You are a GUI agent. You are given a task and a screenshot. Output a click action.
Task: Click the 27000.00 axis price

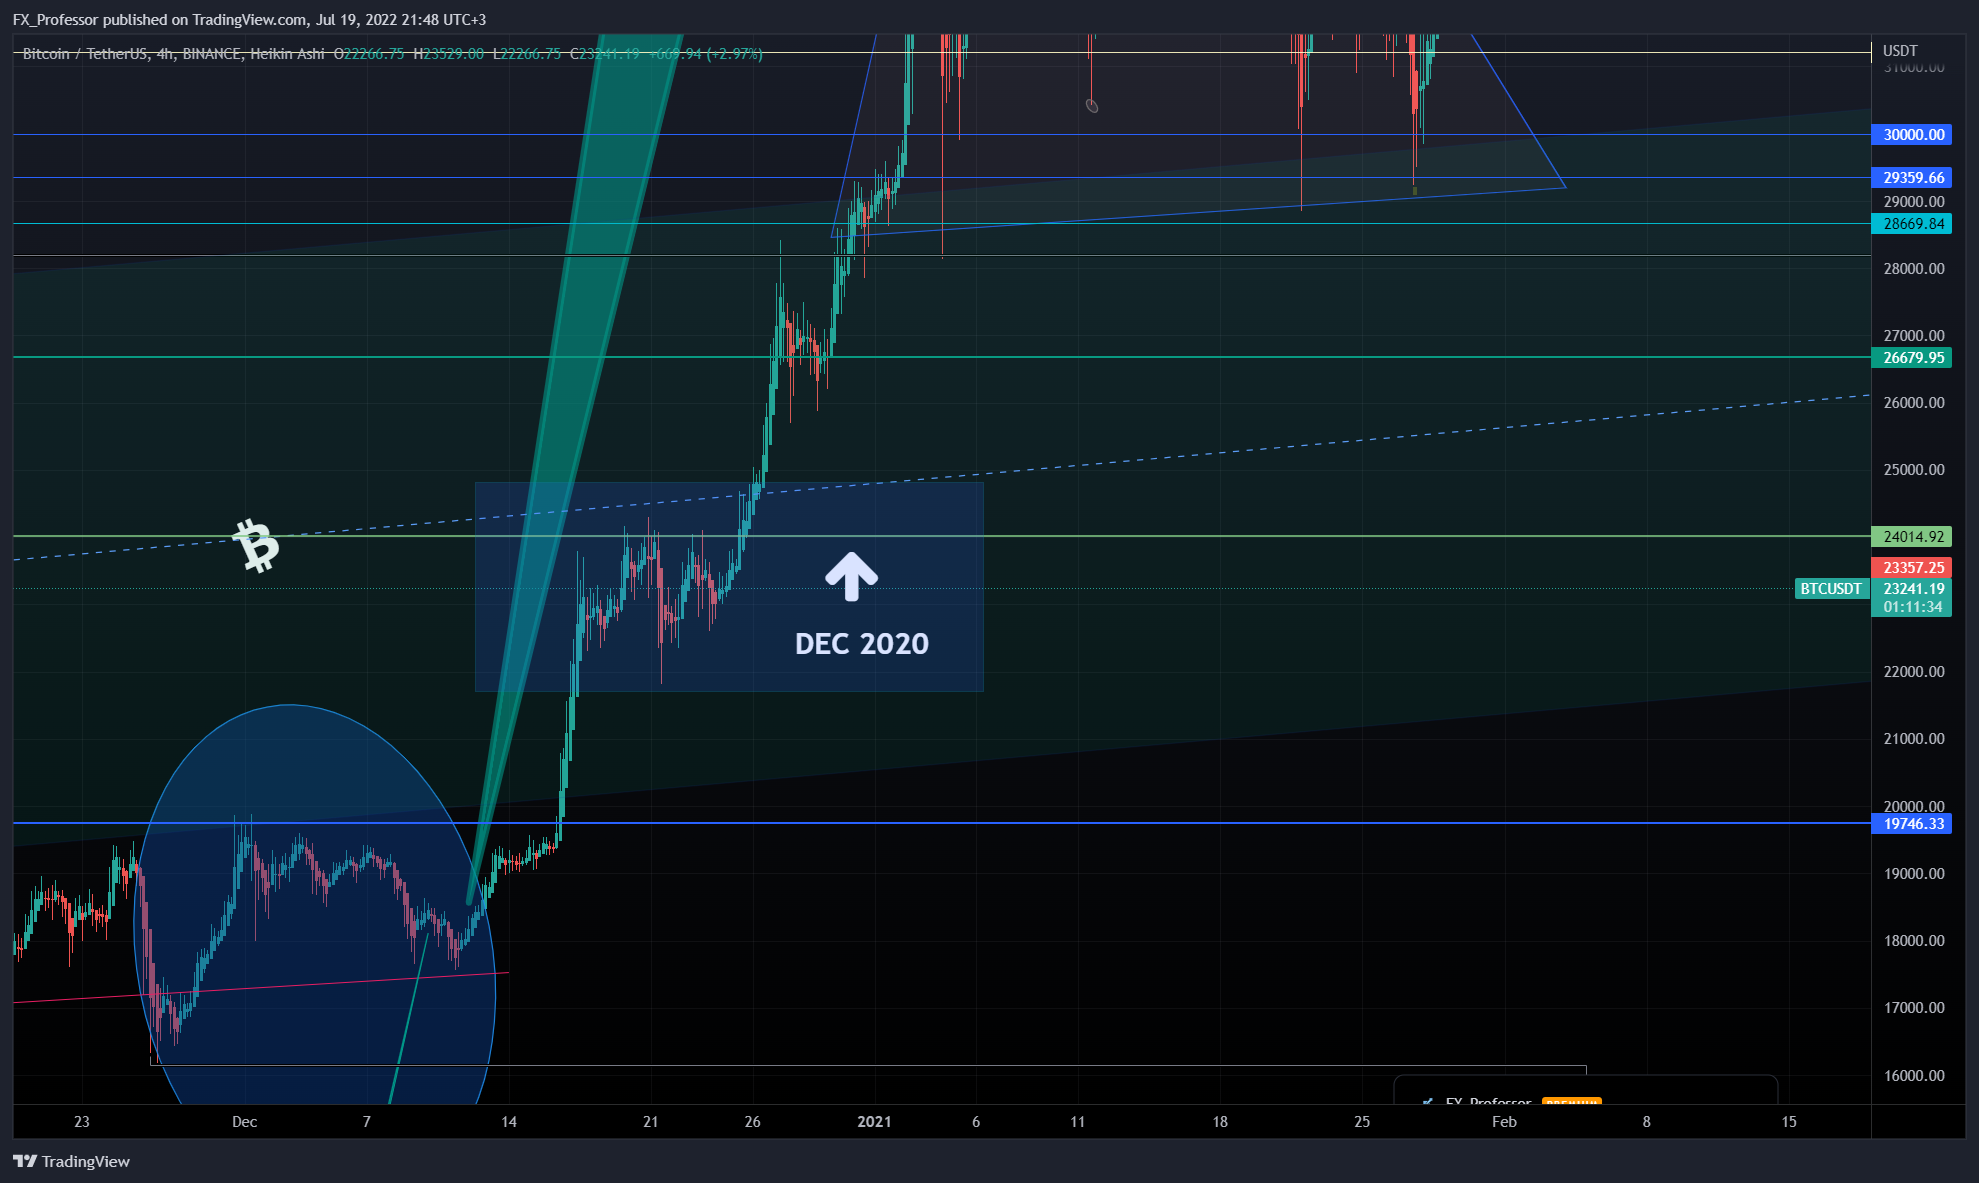point(1914,335)
